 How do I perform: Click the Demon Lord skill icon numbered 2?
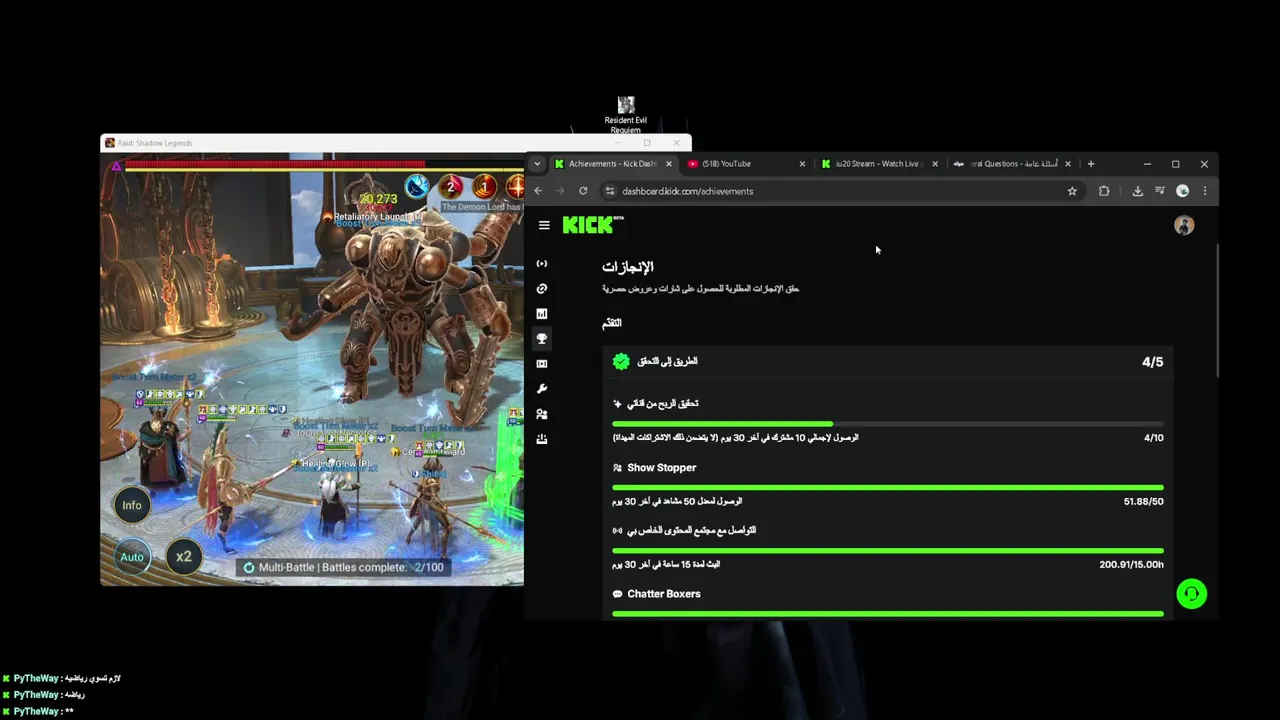pyautogui.click(x=451, y=187)
